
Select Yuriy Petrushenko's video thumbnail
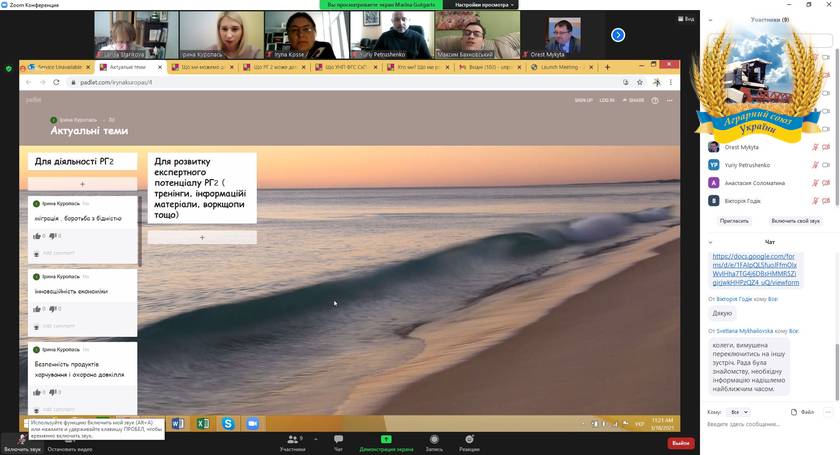[x=392, y=35]
